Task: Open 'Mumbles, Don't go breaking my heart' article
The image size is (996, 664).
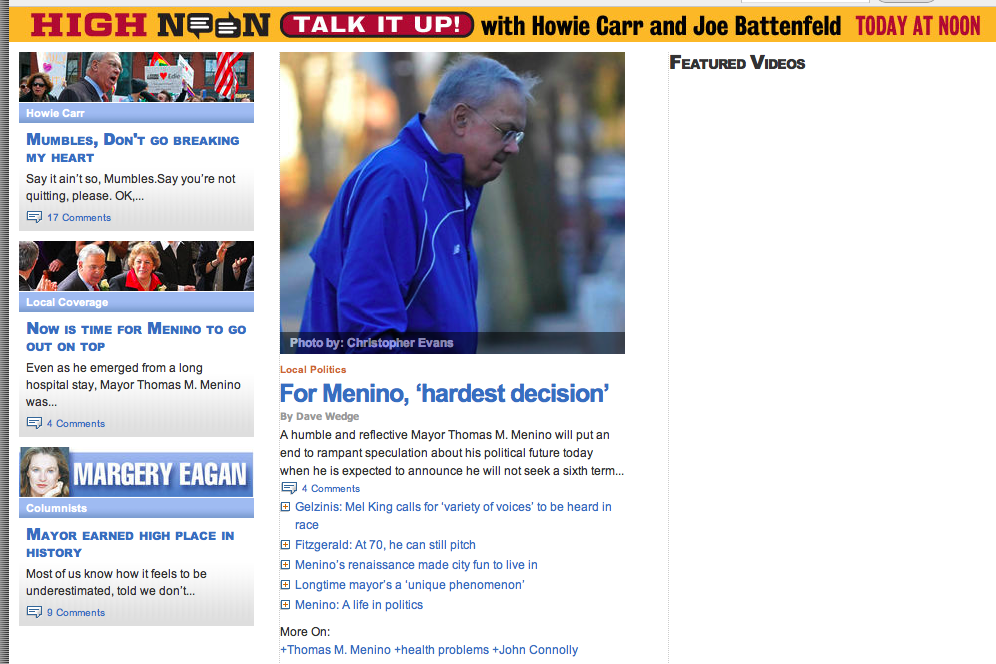Action: tap(132, 148)
